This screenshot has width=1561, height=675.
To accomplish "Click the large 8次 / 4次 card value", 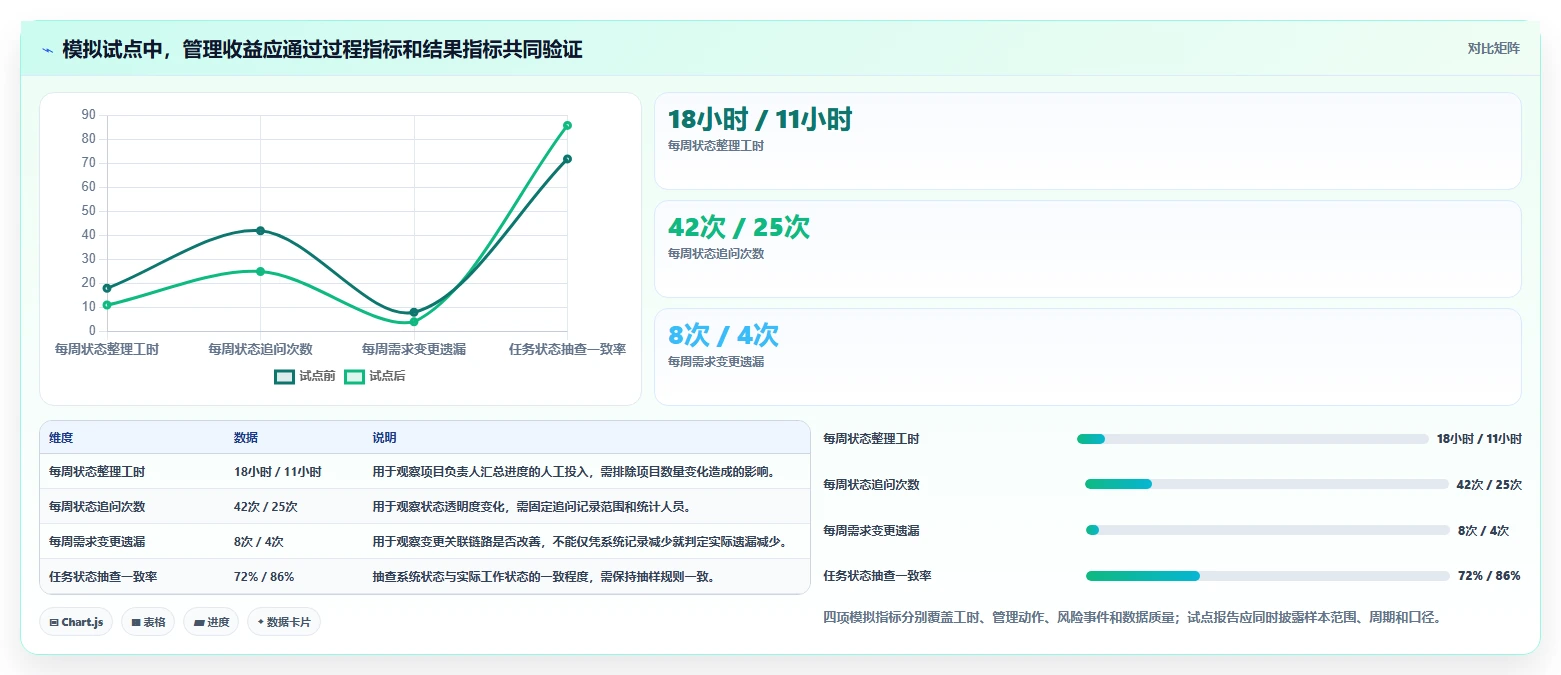I will (723, 335).
